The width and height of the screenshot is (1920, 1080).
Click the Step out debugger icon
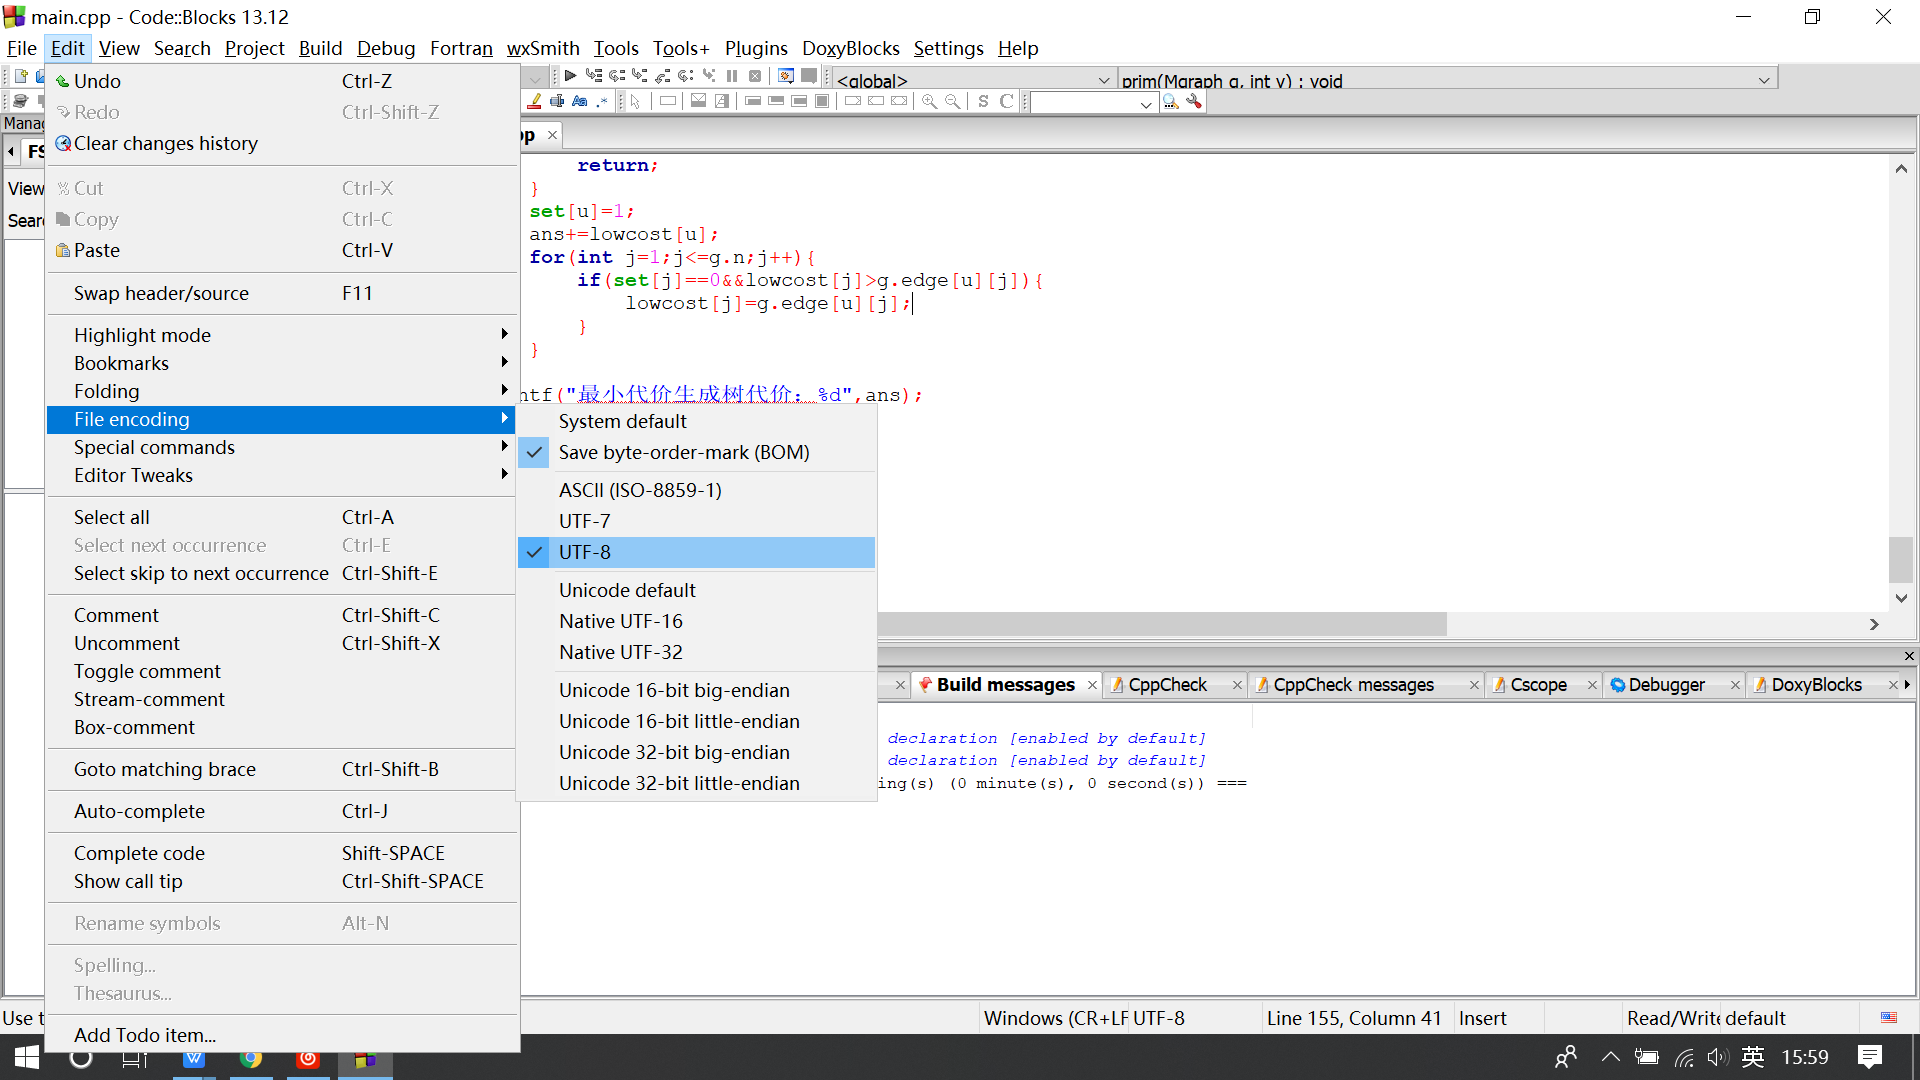point(663,76)
